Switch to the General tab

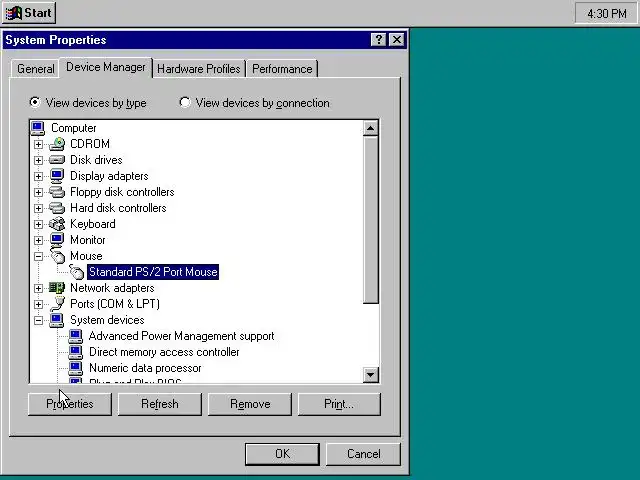pos(36,69)
